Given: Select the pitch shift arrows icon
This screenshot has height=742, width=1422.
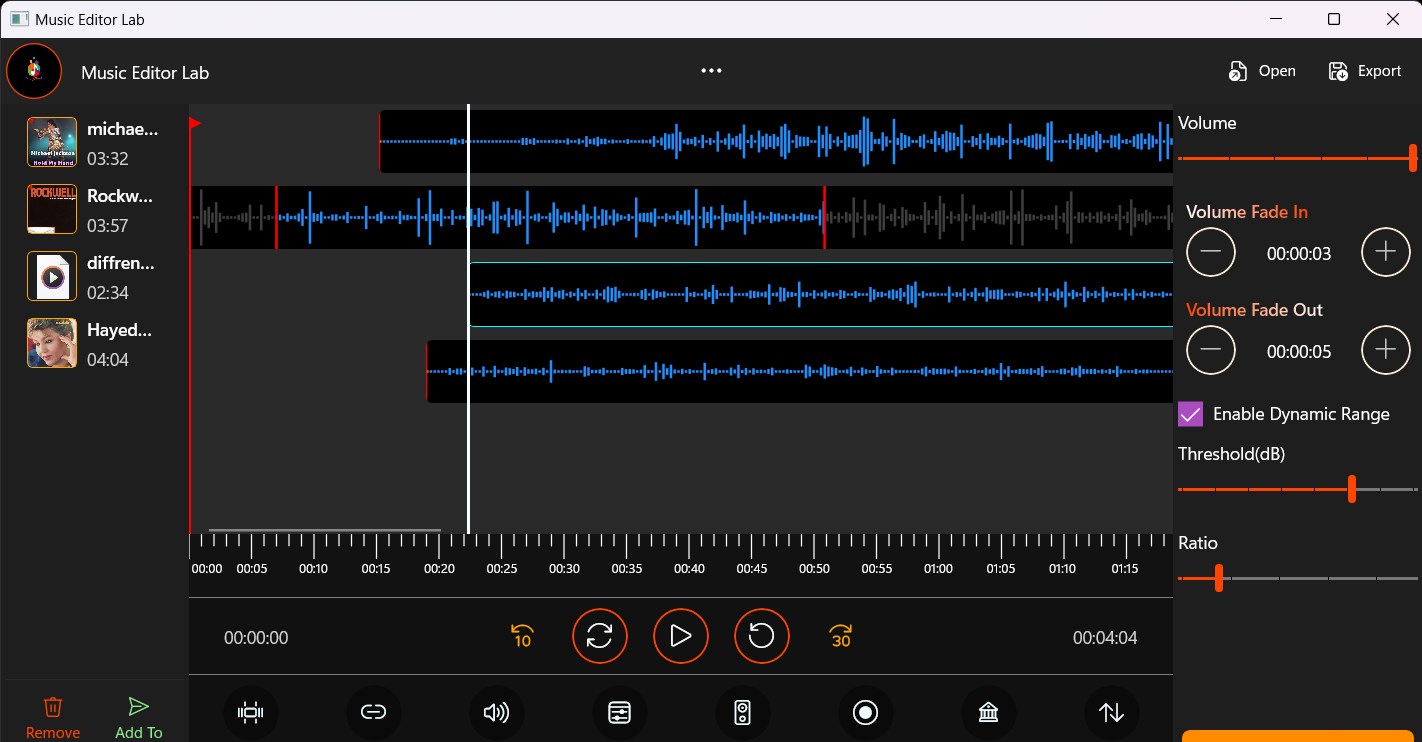Looking at the screenshot, I should [1110, 712].
